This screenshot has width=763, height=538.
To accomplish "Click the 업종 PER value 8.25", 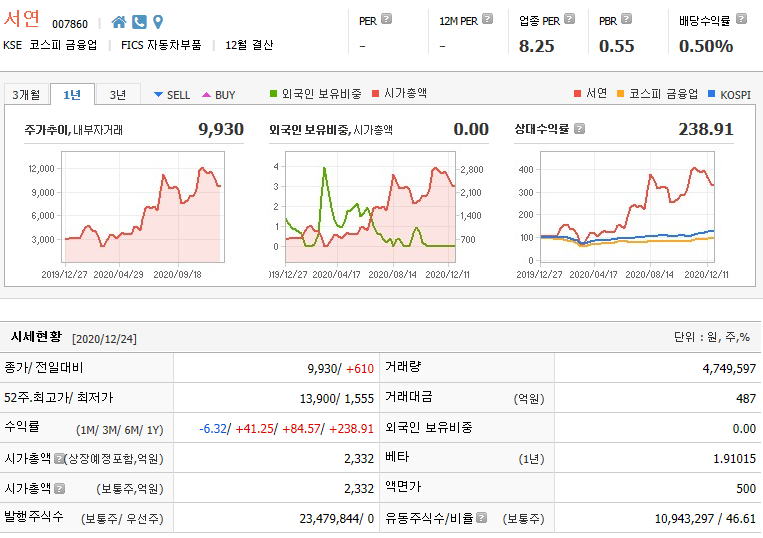I will coord(537,46).
